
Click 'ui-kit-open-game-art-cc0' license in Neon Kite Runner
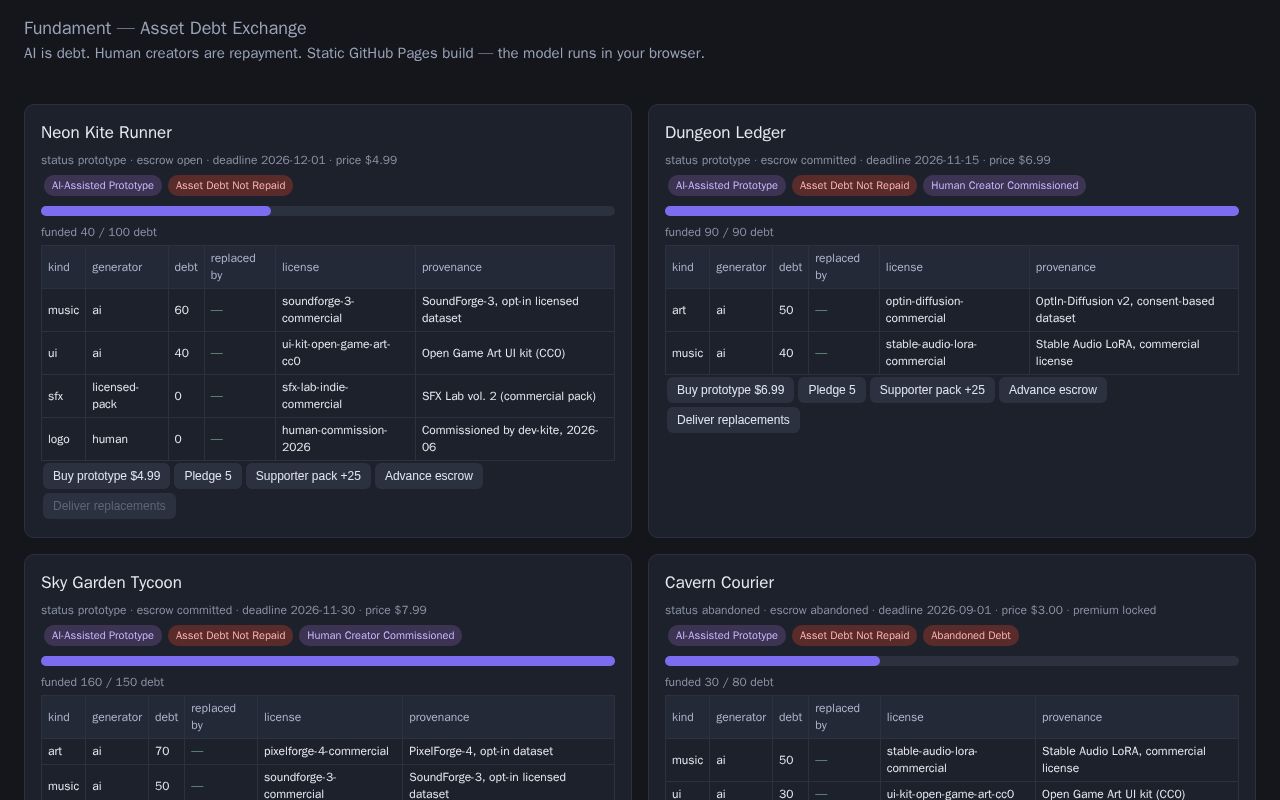coord(345,353)
